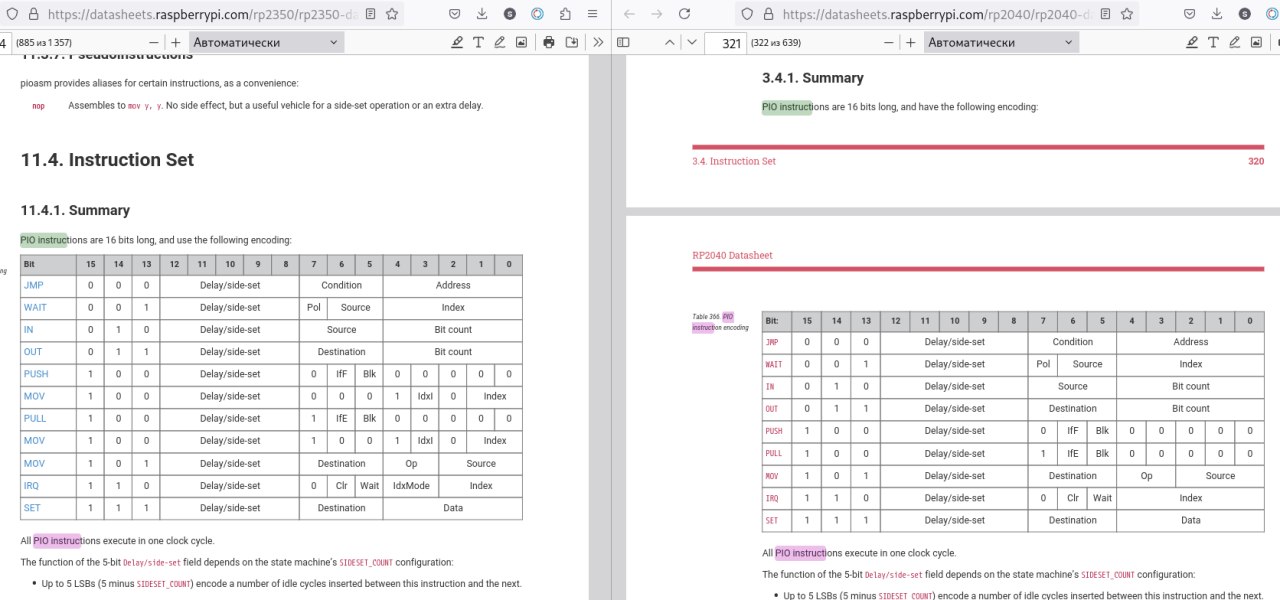This screenshot has width=1280, height=600.
Task: Focus the RP2040 datasheet URL bar
Action: (935, 15)
